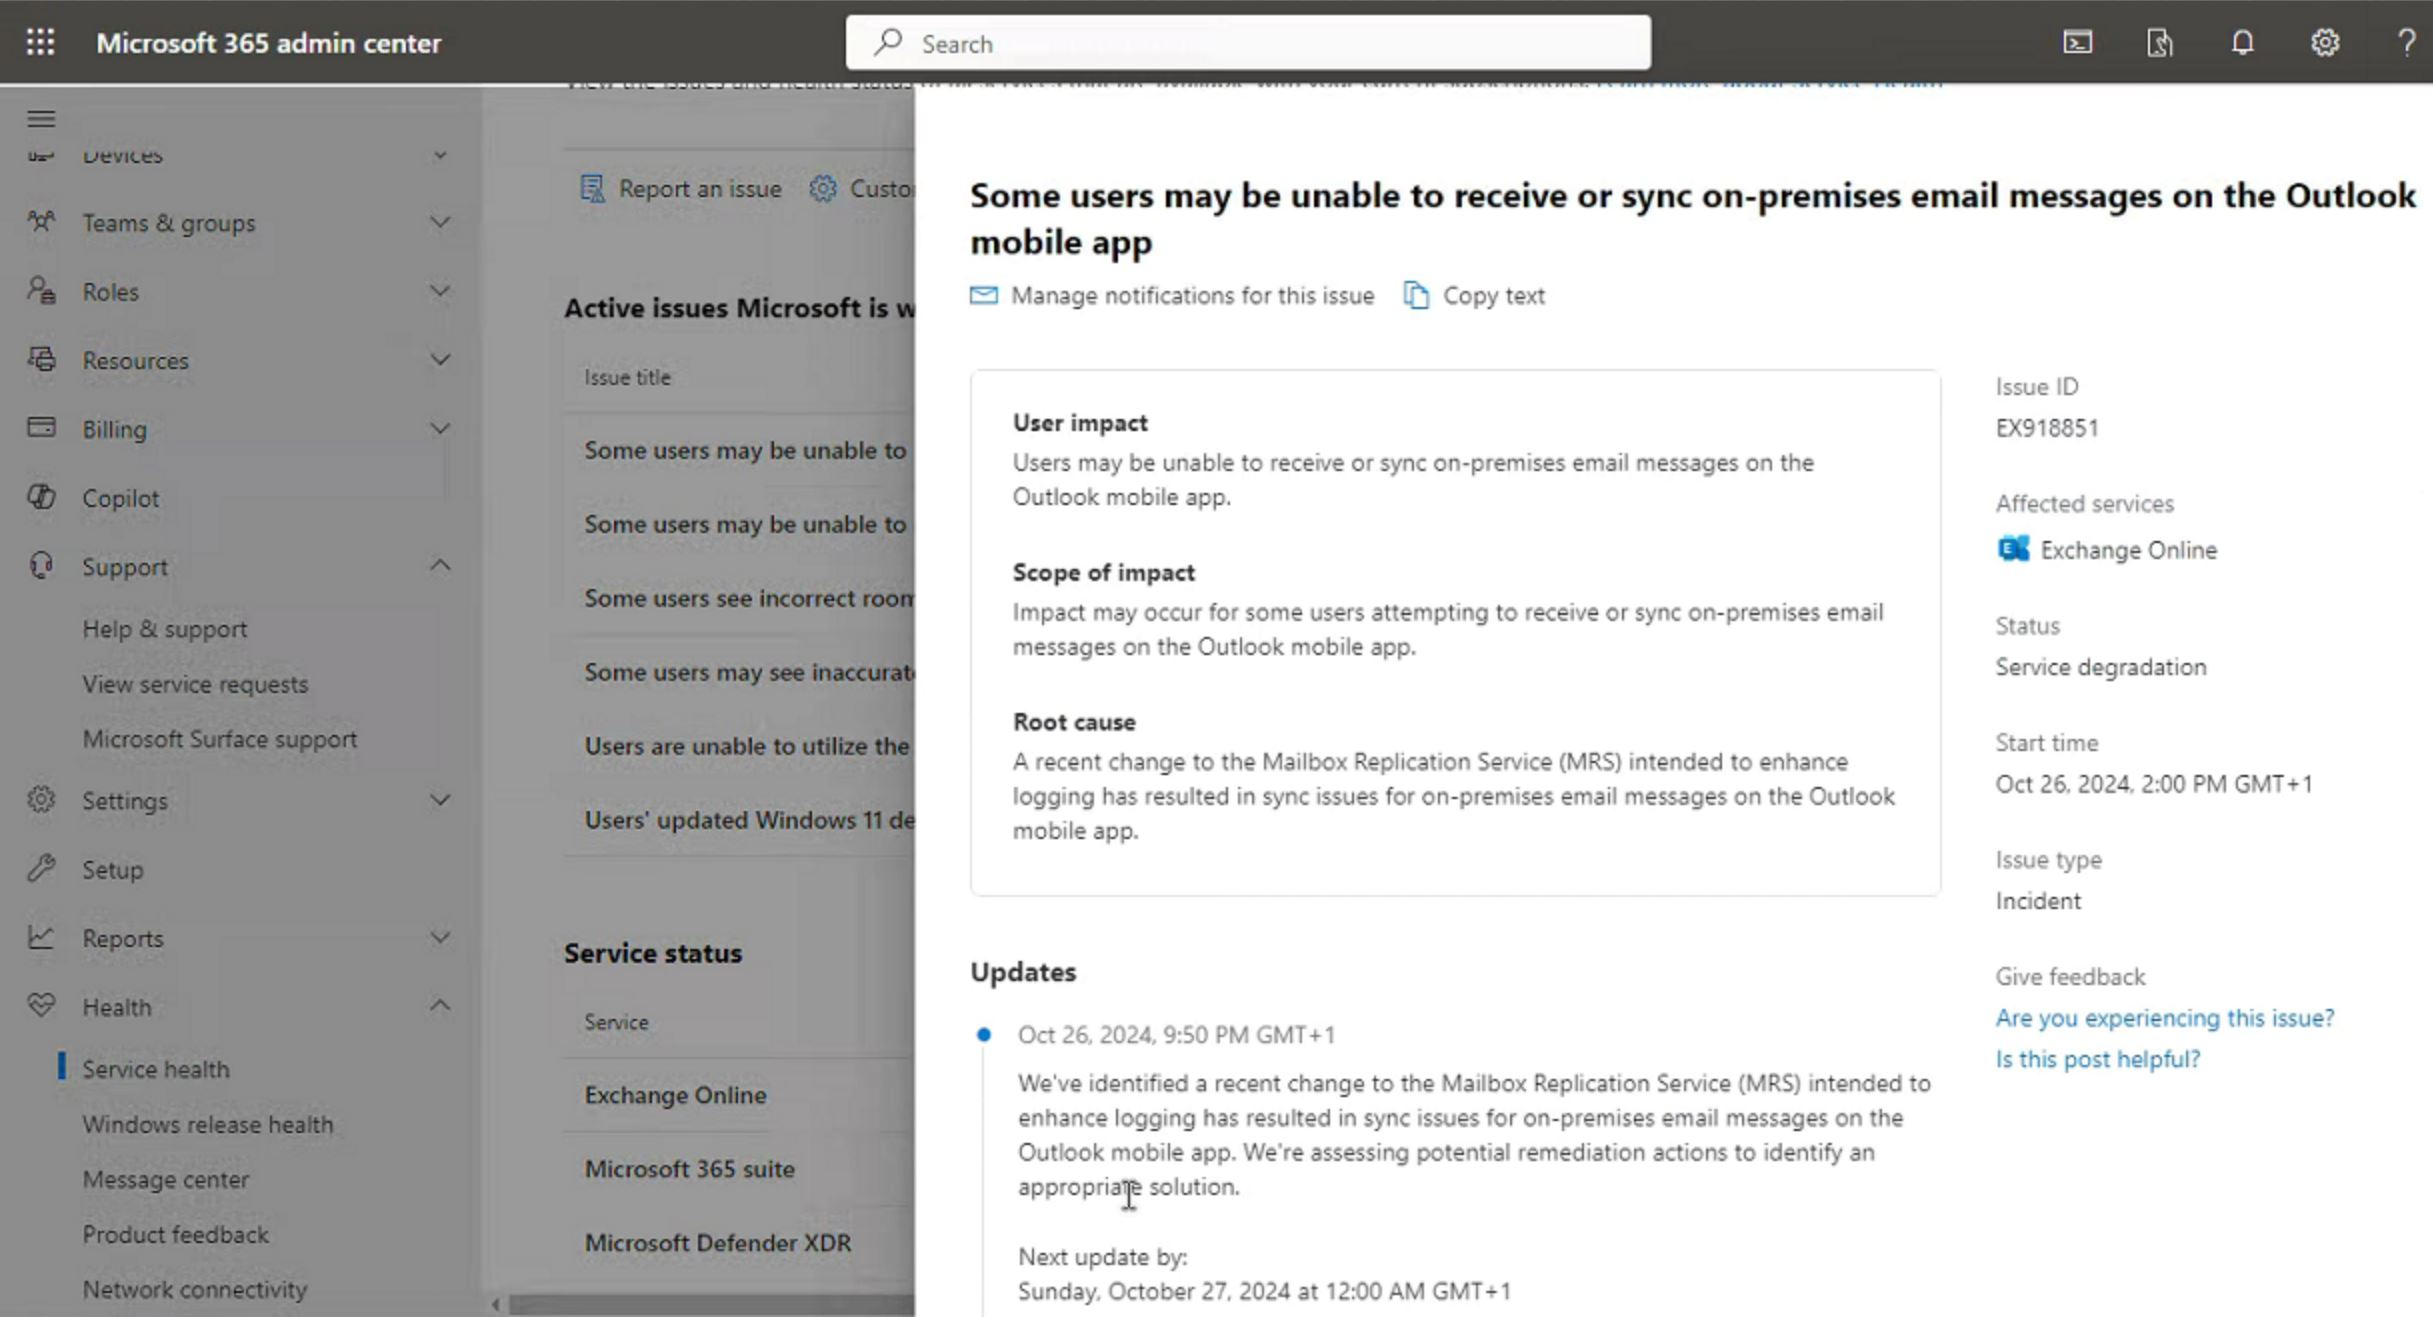Viewport: 2433px width, 1317px height.
Task: Click the Manage notifications envelope icon
Action: [x=983, y=295]
